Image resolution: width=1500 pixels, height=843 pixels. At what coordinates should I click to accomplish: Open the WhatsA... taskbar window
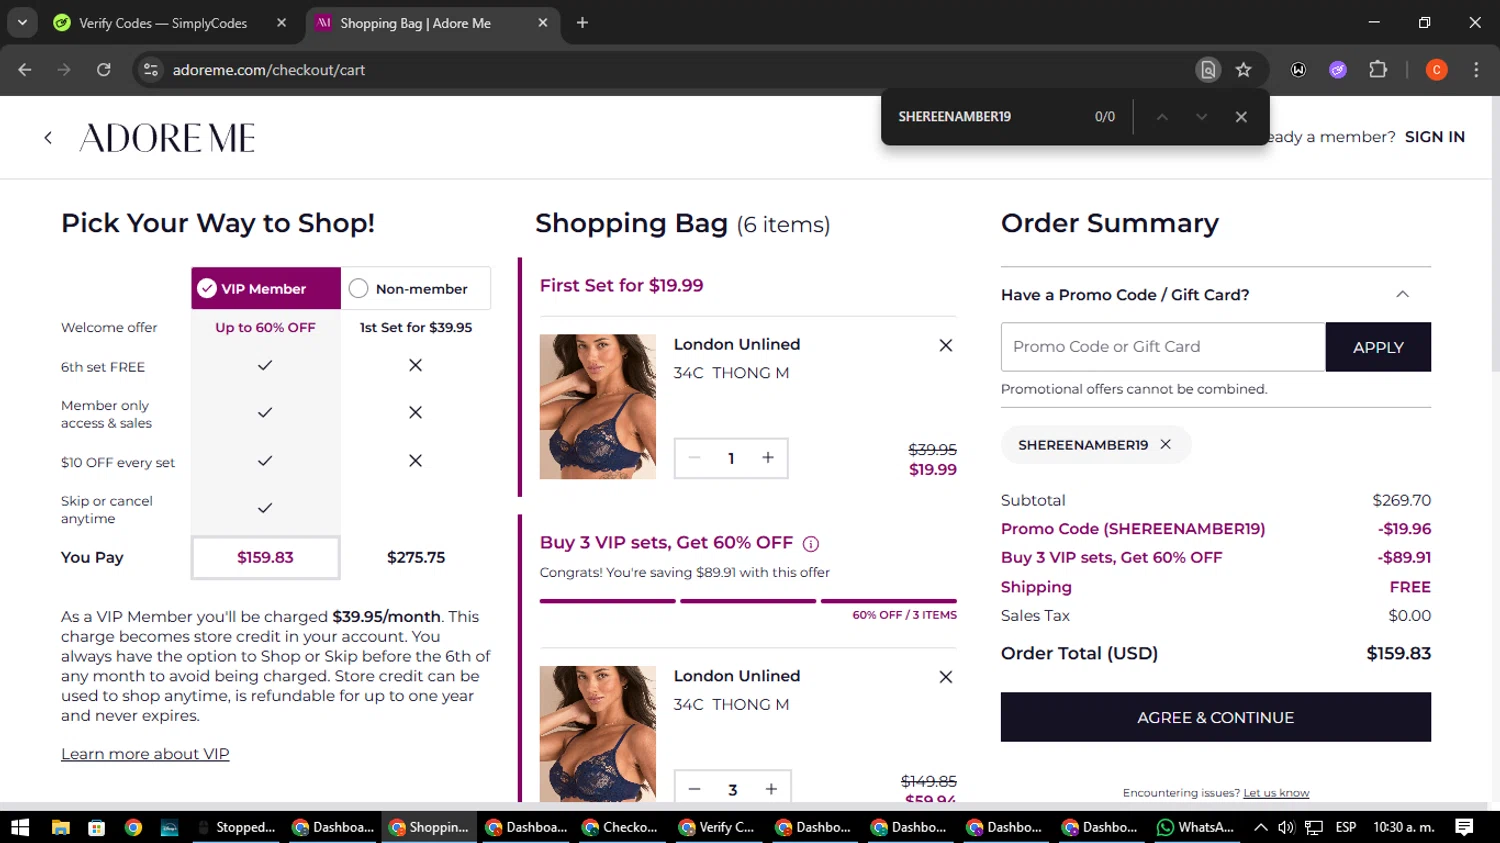click(x=1196, y=827)
